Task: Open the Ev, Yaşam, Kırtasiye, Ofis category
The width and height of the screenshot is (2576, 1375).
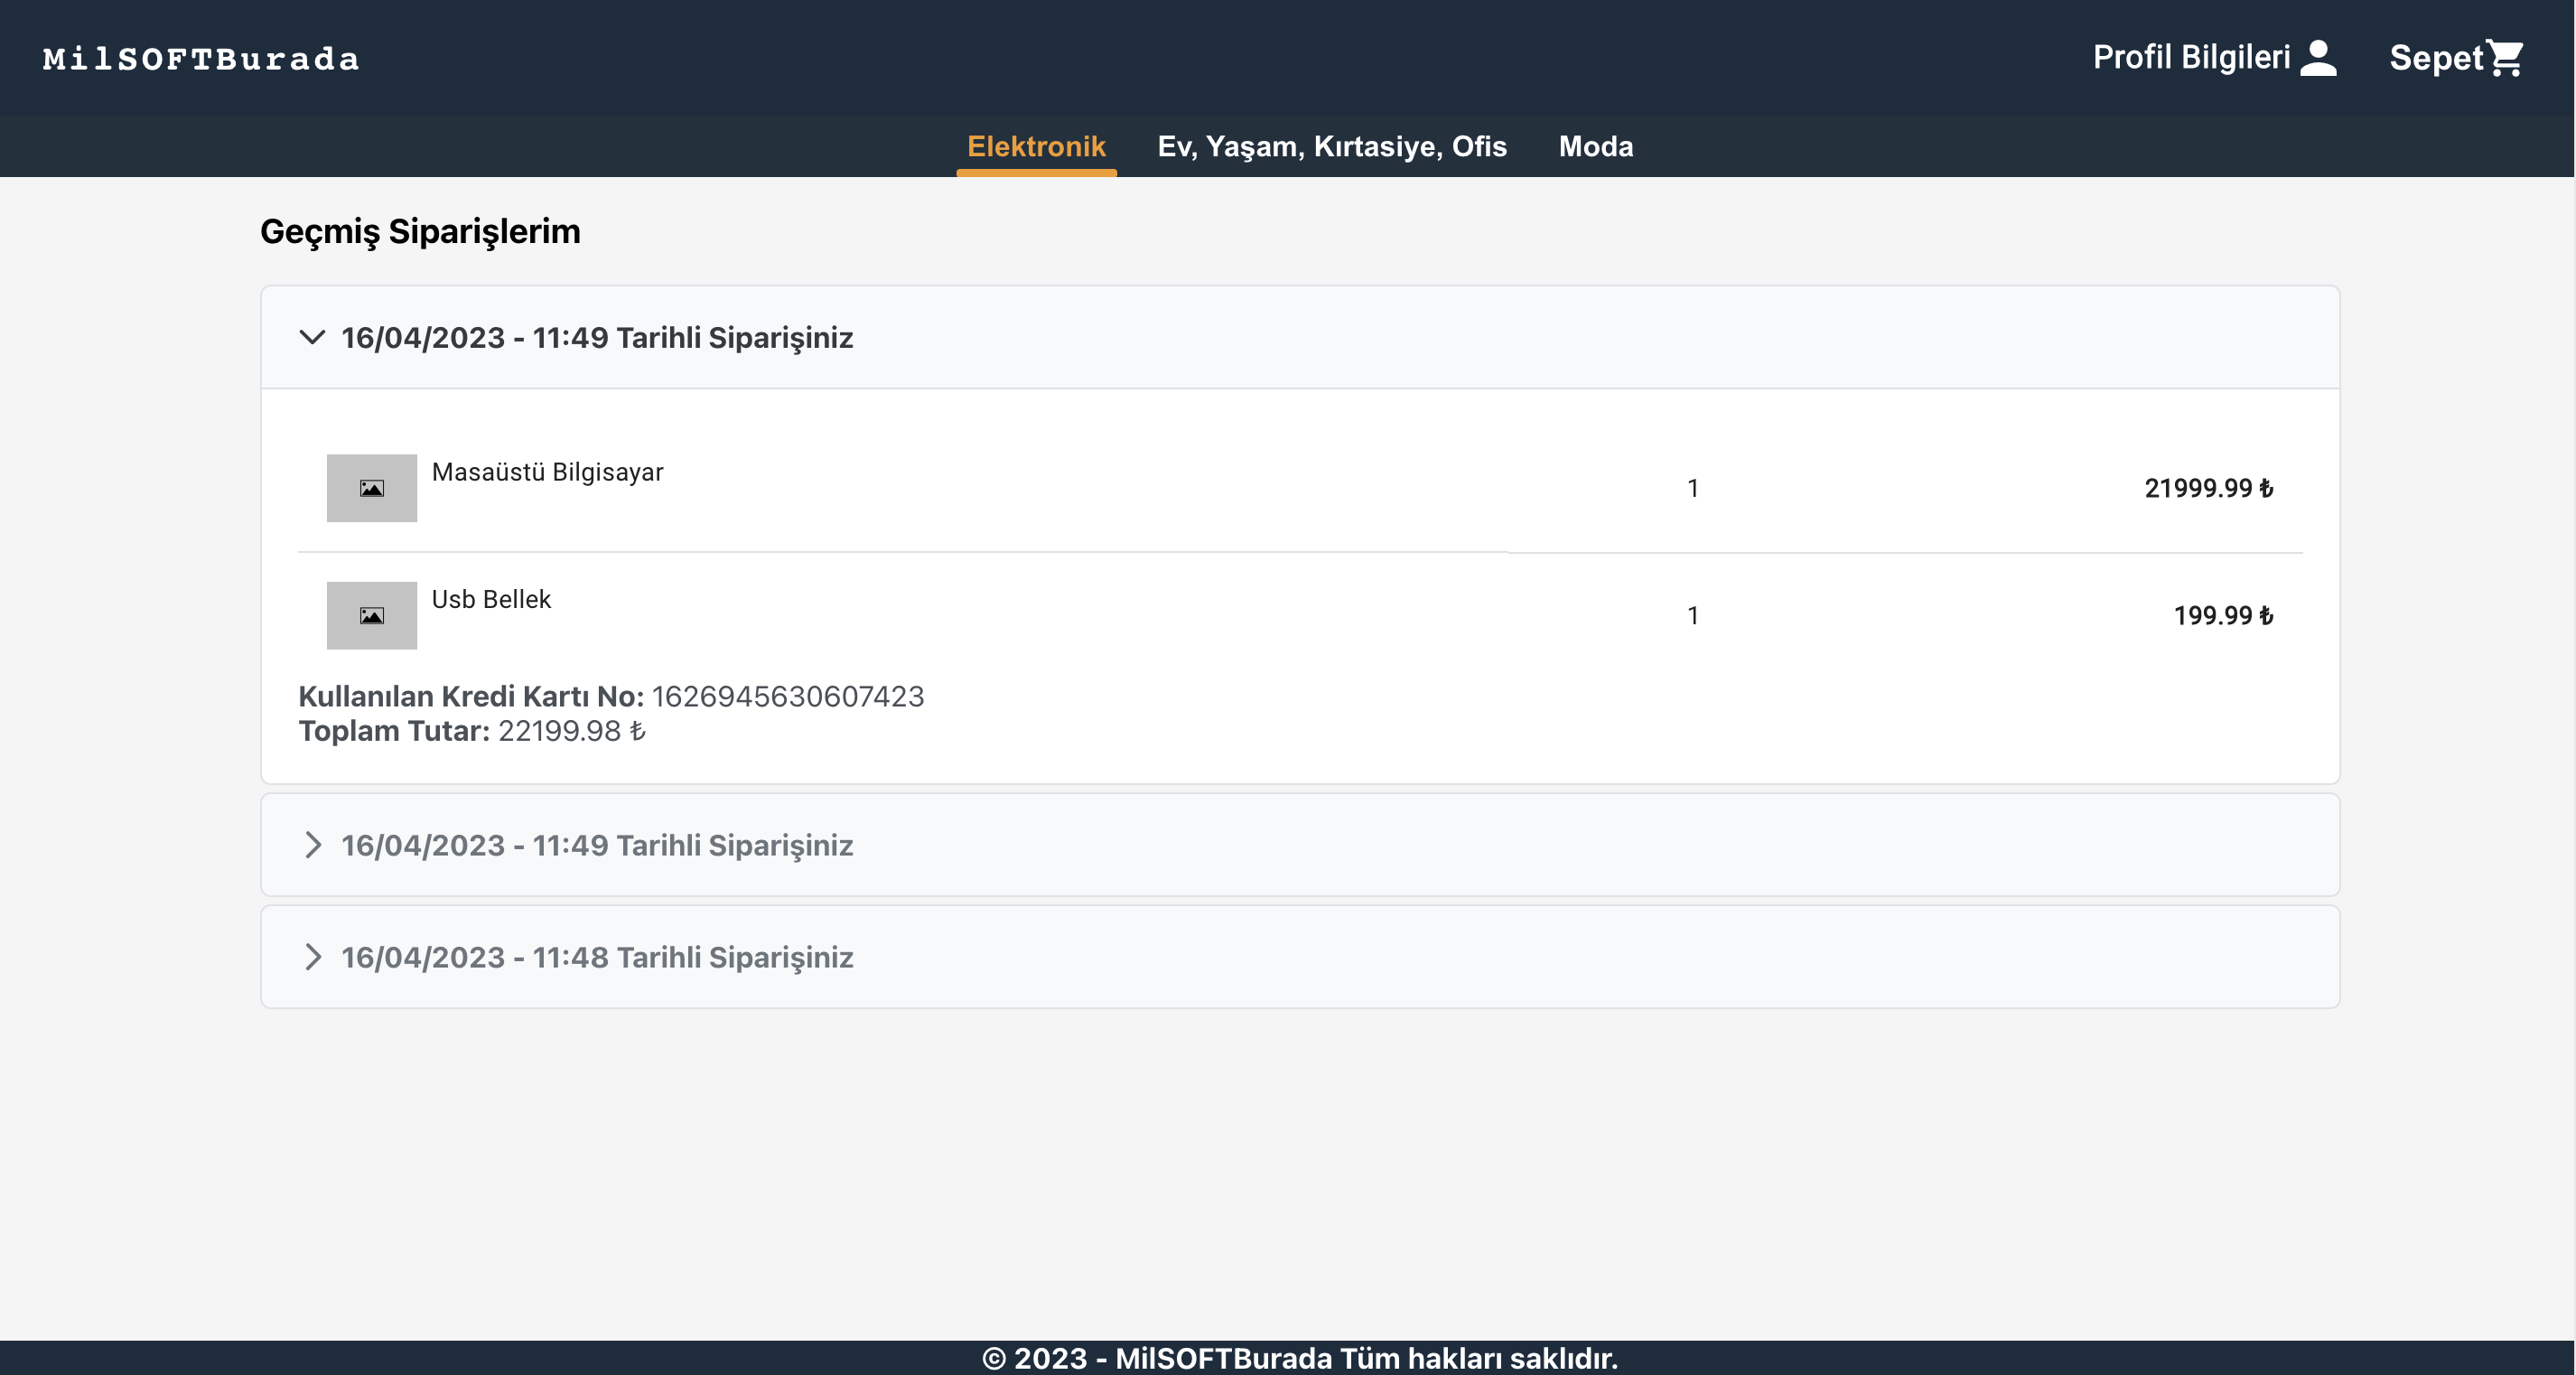Action: [1331, 146]
